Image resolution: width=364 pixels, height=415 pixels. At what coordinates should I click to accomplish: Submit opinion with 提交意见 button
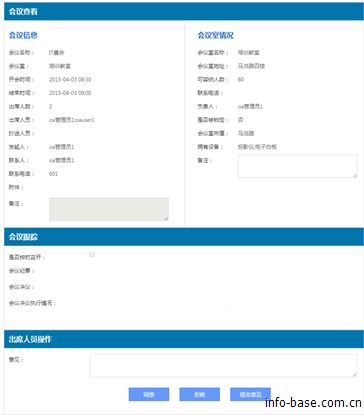pos(250,394)
